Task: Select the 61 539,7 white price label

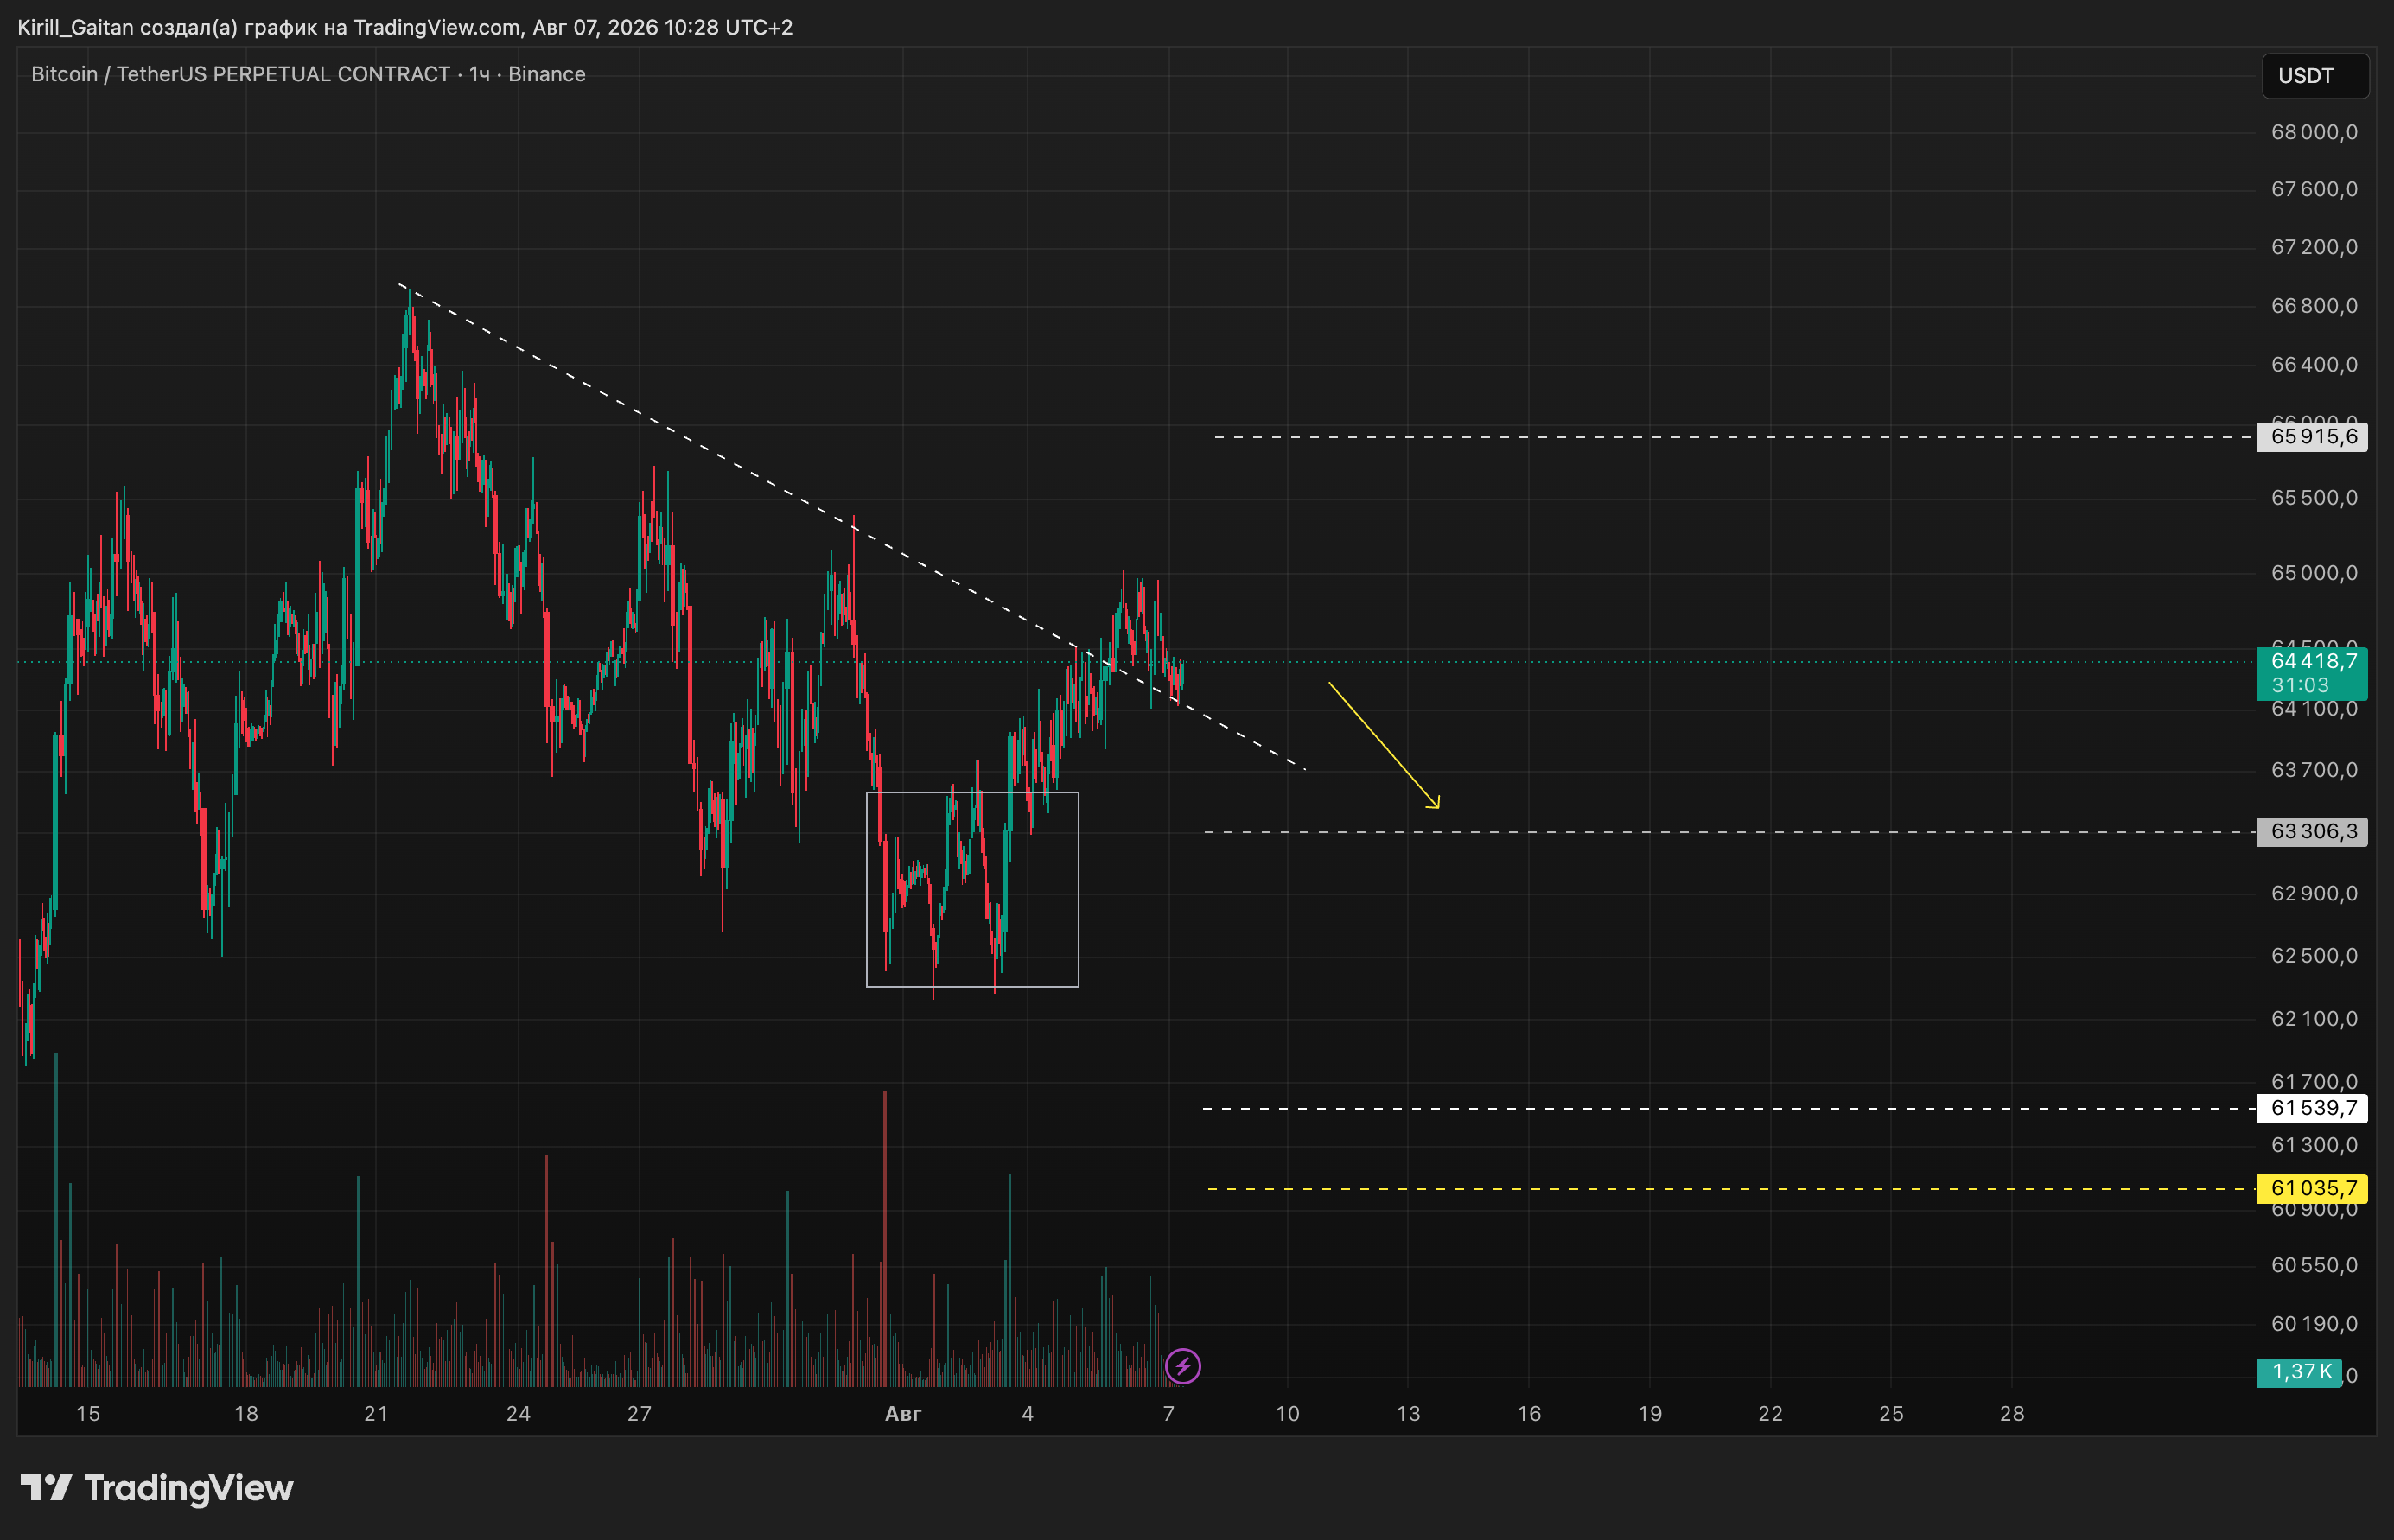Action: click(2313, 1108)
